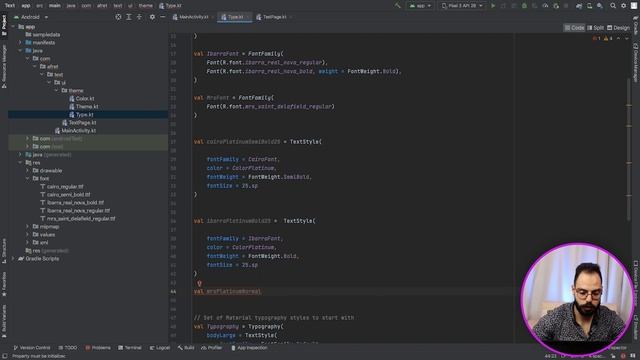Open the Android project view dropdown
Image resolution: width=640 pixels, height=360 pixels.
31,17
